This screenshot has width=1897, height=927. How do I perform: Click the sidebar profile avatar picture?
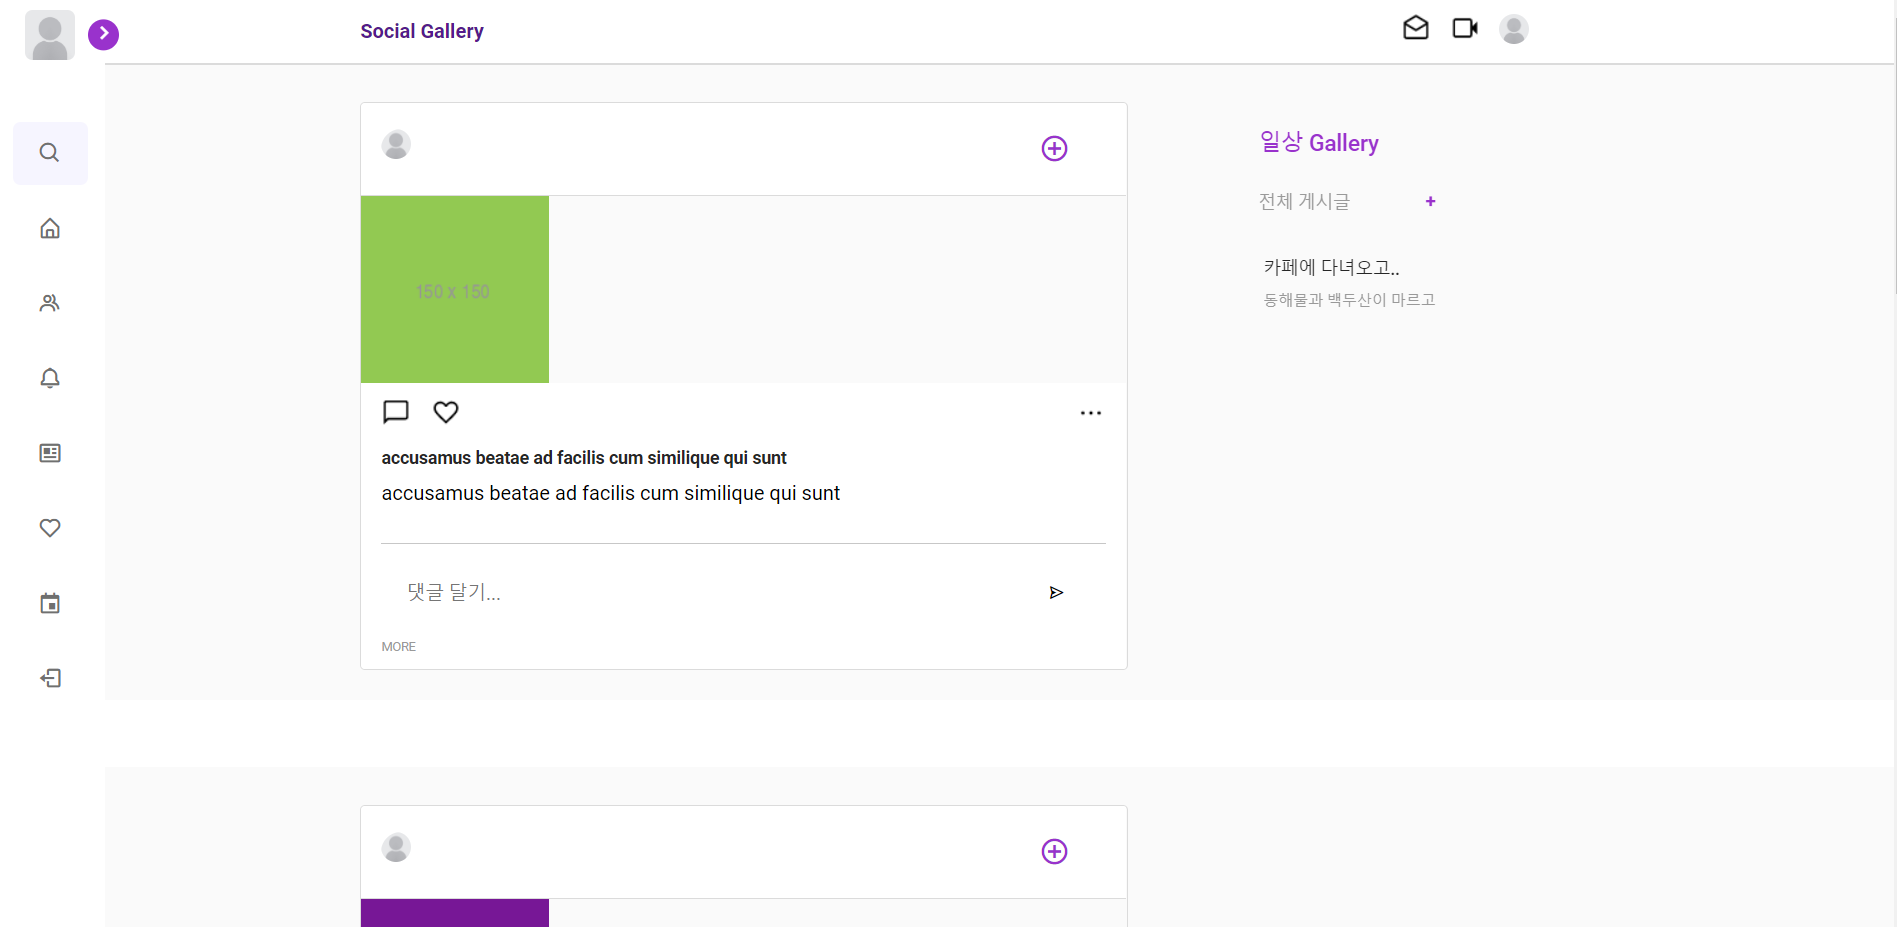(x=50, y=35)
